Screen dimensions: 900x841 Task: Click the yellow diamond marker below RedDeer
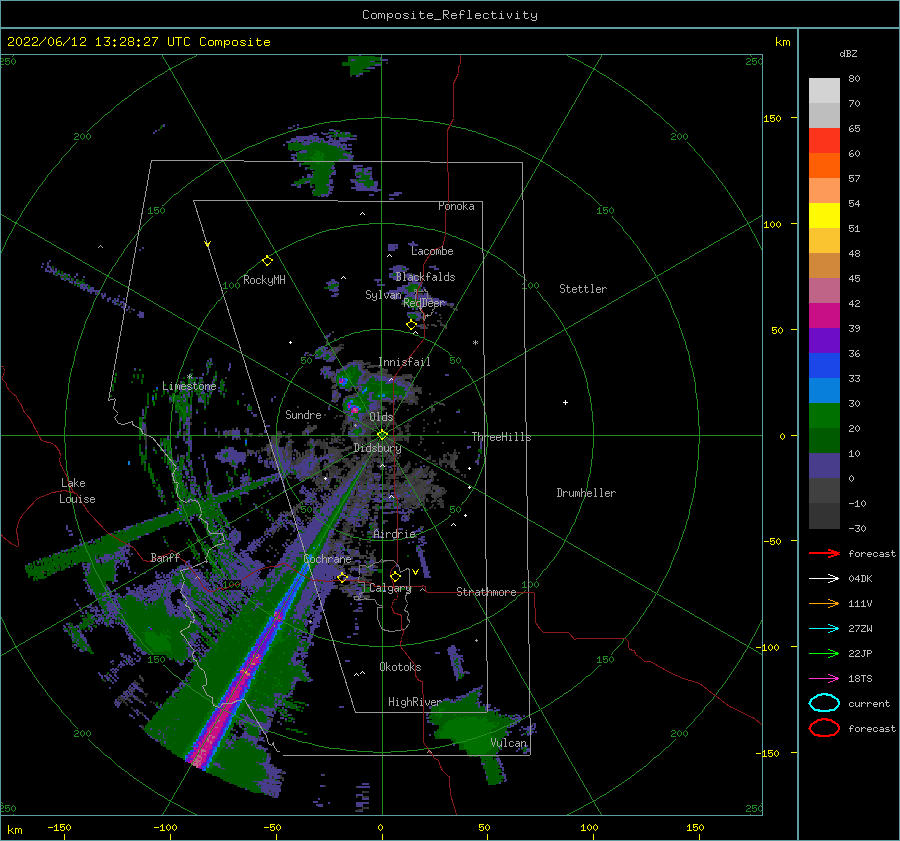[411, 325]
